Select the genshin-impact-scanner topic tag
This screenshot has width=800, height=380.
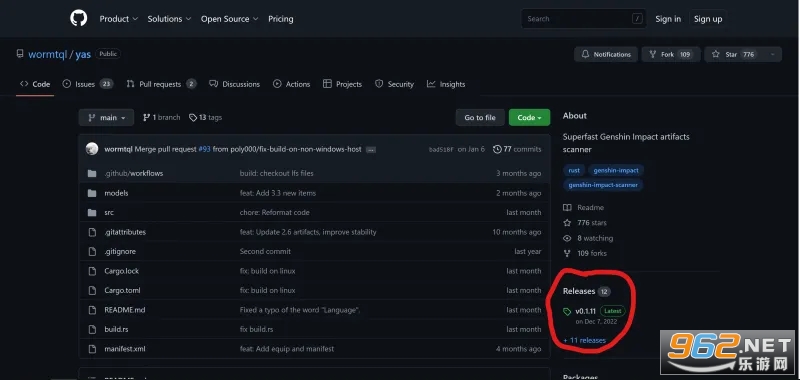tap(603, 185)
